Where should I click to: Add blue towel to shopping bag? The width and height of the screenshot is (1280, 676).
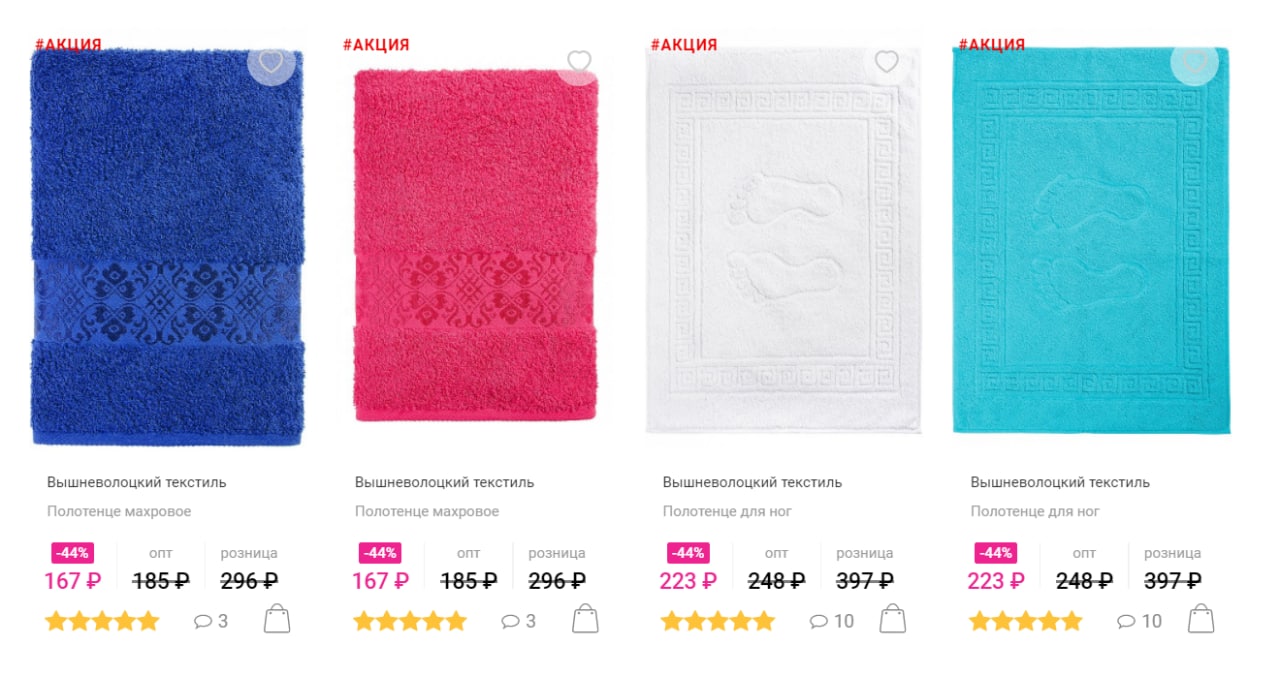[x=277, y=619]
